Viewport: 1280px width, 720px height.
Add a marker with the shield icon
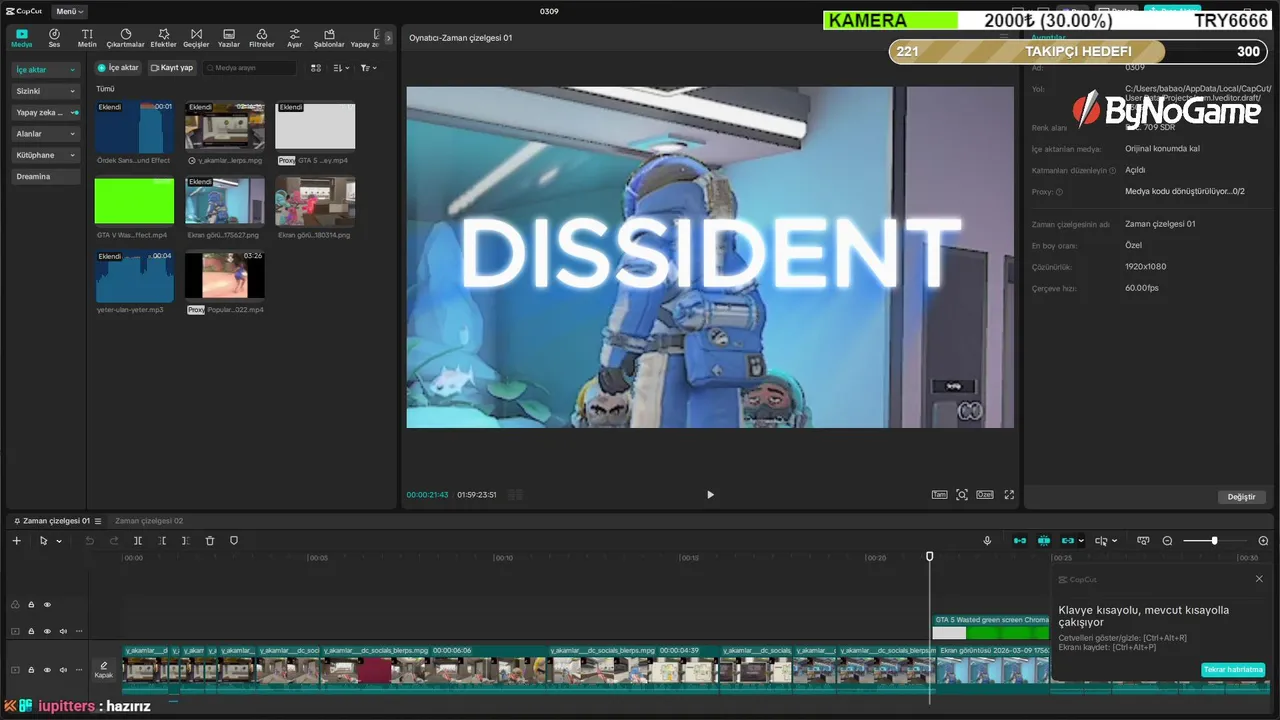tap(234, 541)
